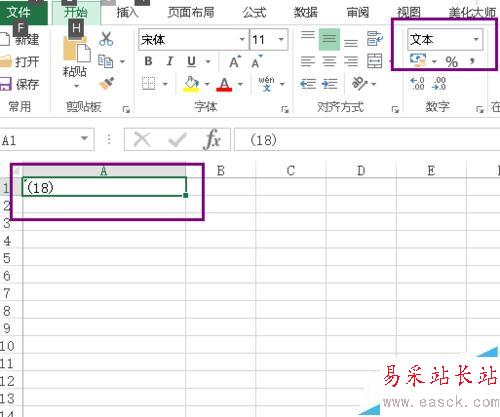Toggle Underline formatting
Screen dimensions: 500x417
(191, 61)
